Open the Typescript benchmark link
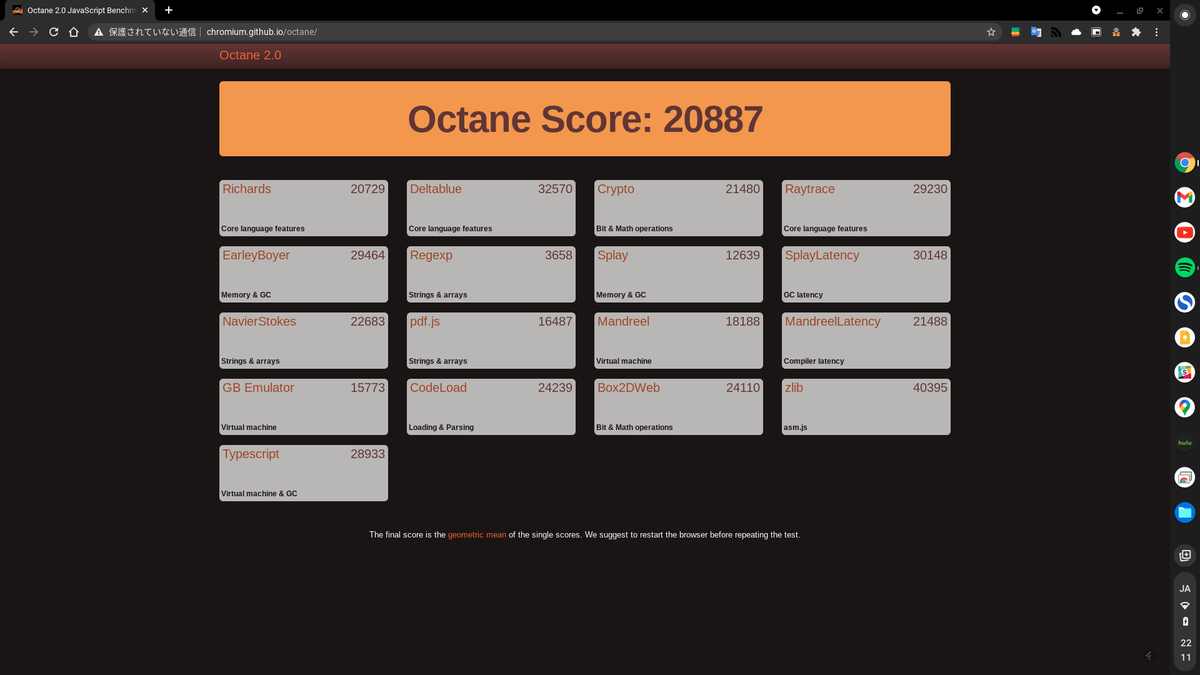The image size is (1200, 675). point(251,453)
